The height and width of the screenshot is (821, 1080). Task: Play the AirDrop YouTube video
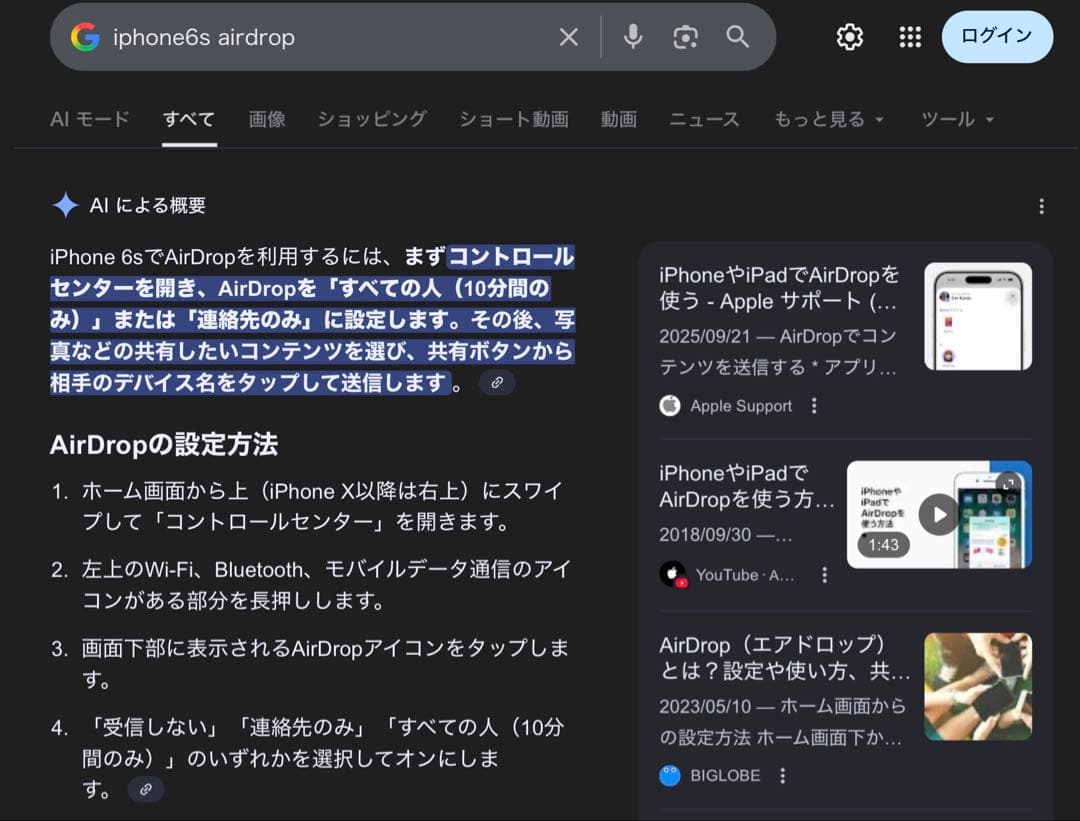tap(939, 515)
